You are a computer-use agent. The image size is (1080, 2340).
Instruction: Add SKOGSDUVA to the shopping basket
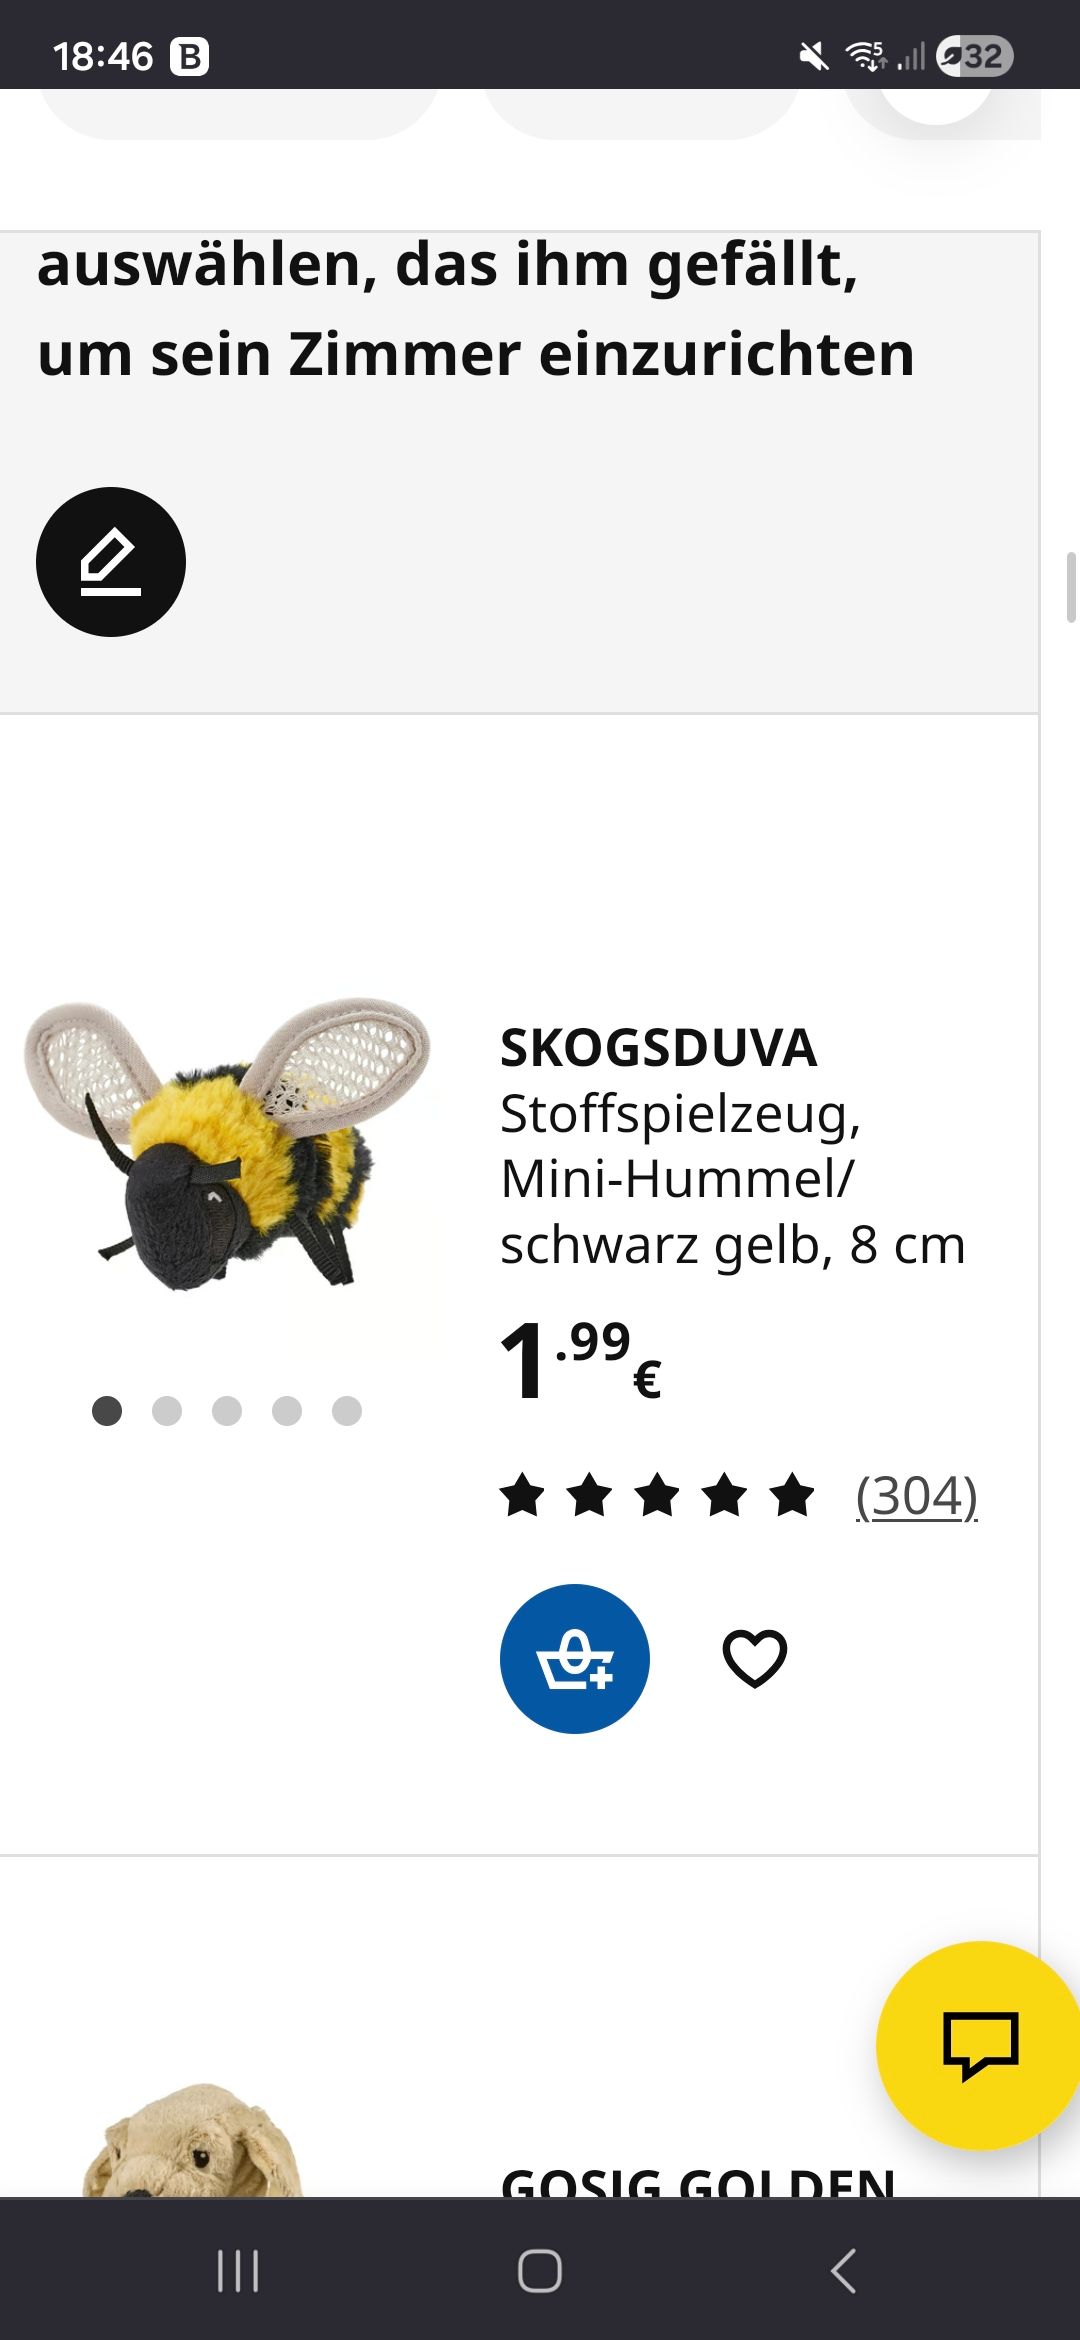[575, 1659]
